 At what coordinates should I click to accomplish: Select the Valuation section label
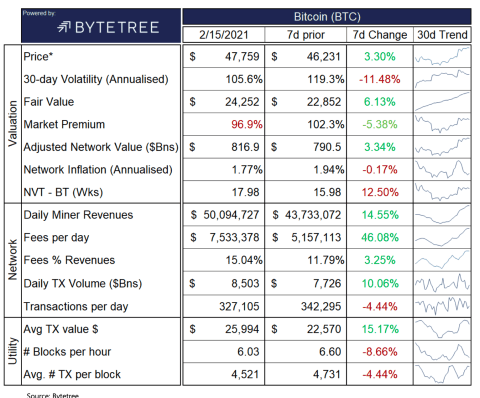[x=12, y=124]
